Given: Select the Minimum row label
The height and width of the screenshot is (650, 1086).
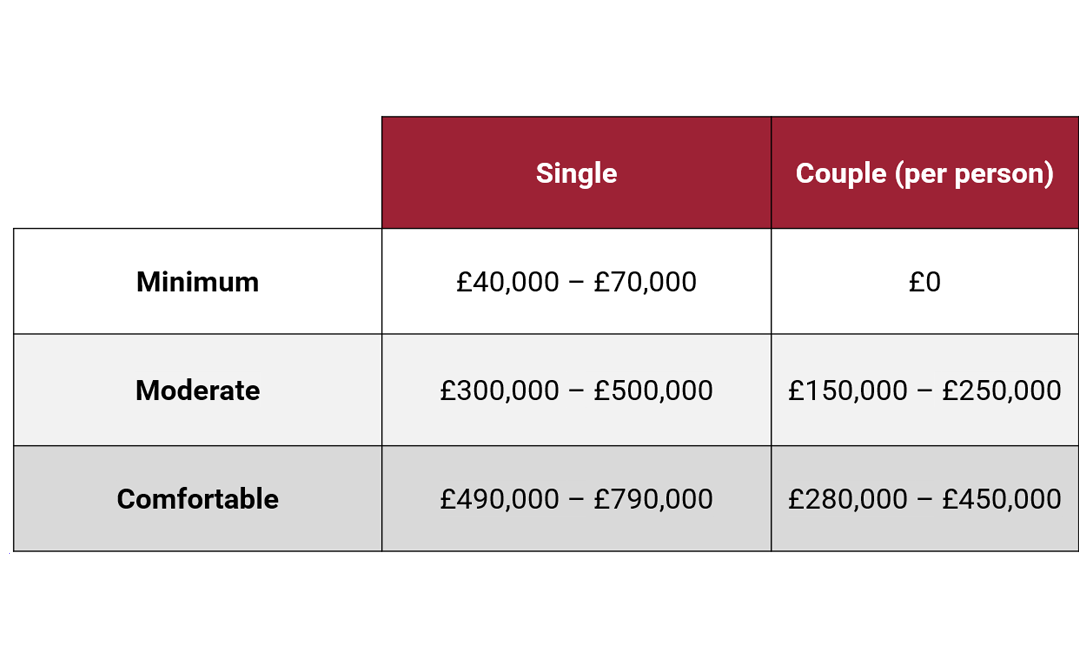Looking at the screenshot, I should tap(197, 281).
